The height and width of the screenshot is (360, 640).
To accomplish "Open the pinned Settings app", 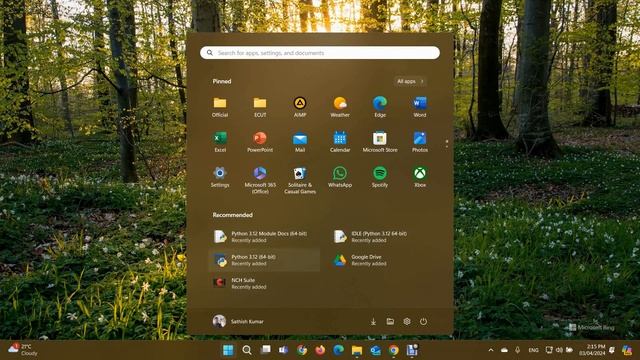I will click(220, 177).
